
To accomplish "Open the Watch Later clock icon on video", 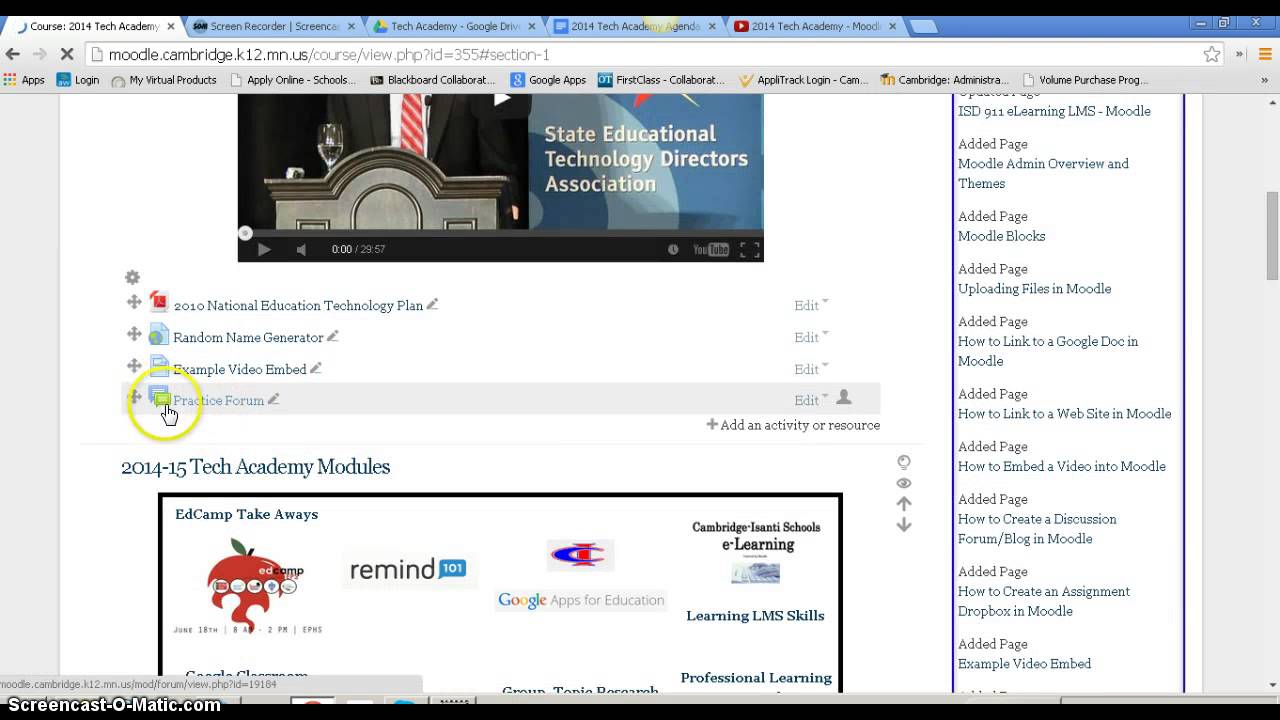I will (673, 249).
